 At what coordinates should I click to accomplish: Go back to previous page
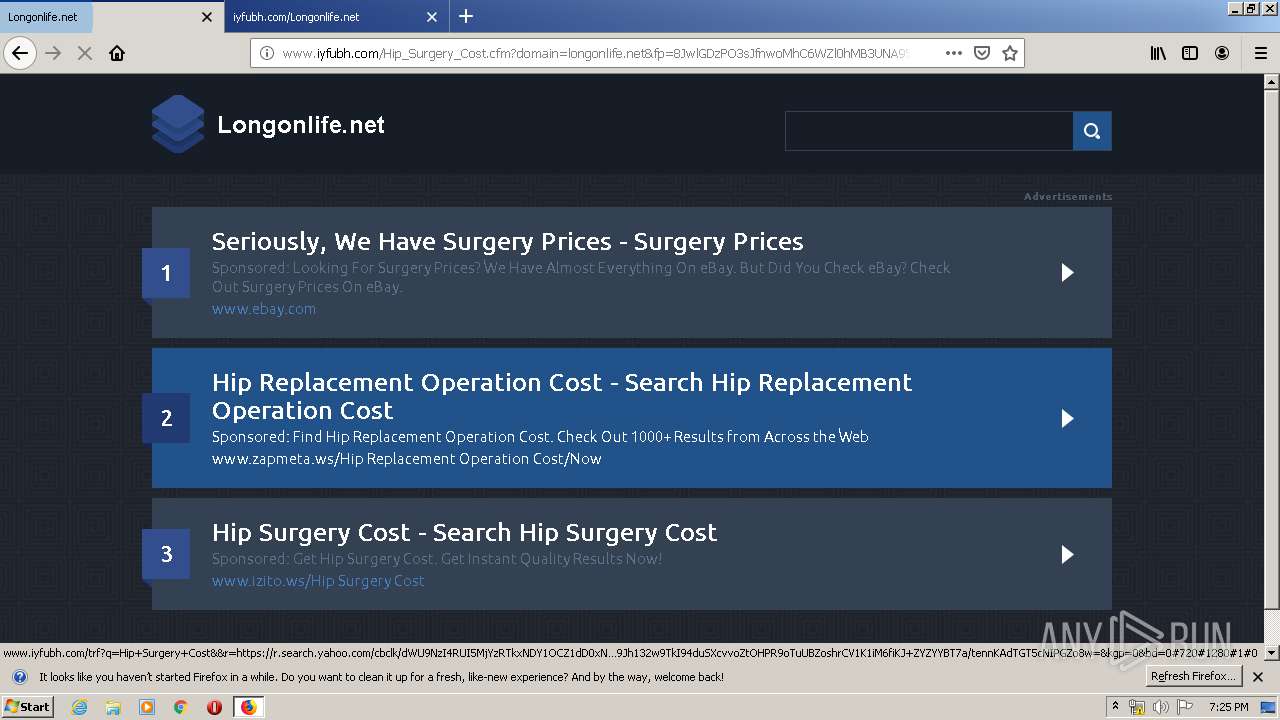point(20,53)
